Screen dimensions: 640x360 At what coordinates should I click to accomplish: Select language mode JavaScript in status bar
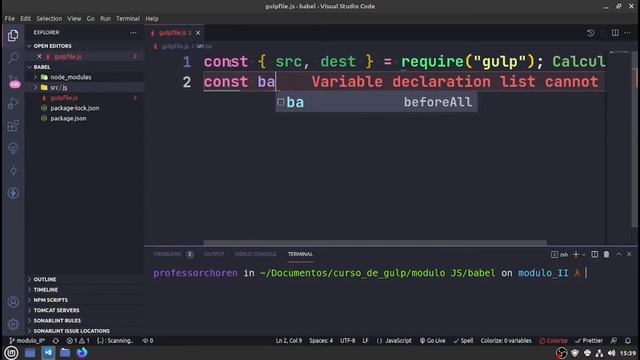[394, 340]
